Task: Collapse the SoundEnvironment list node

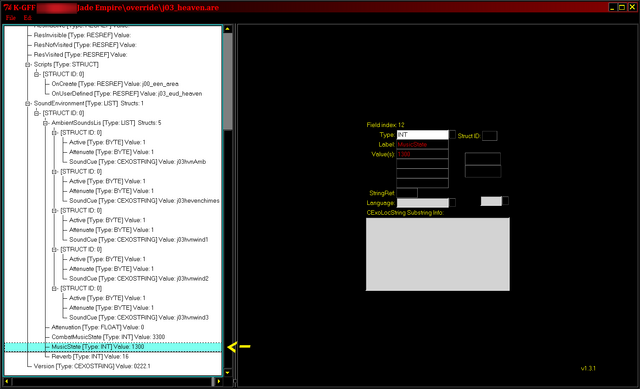Action: pos(28,103)
